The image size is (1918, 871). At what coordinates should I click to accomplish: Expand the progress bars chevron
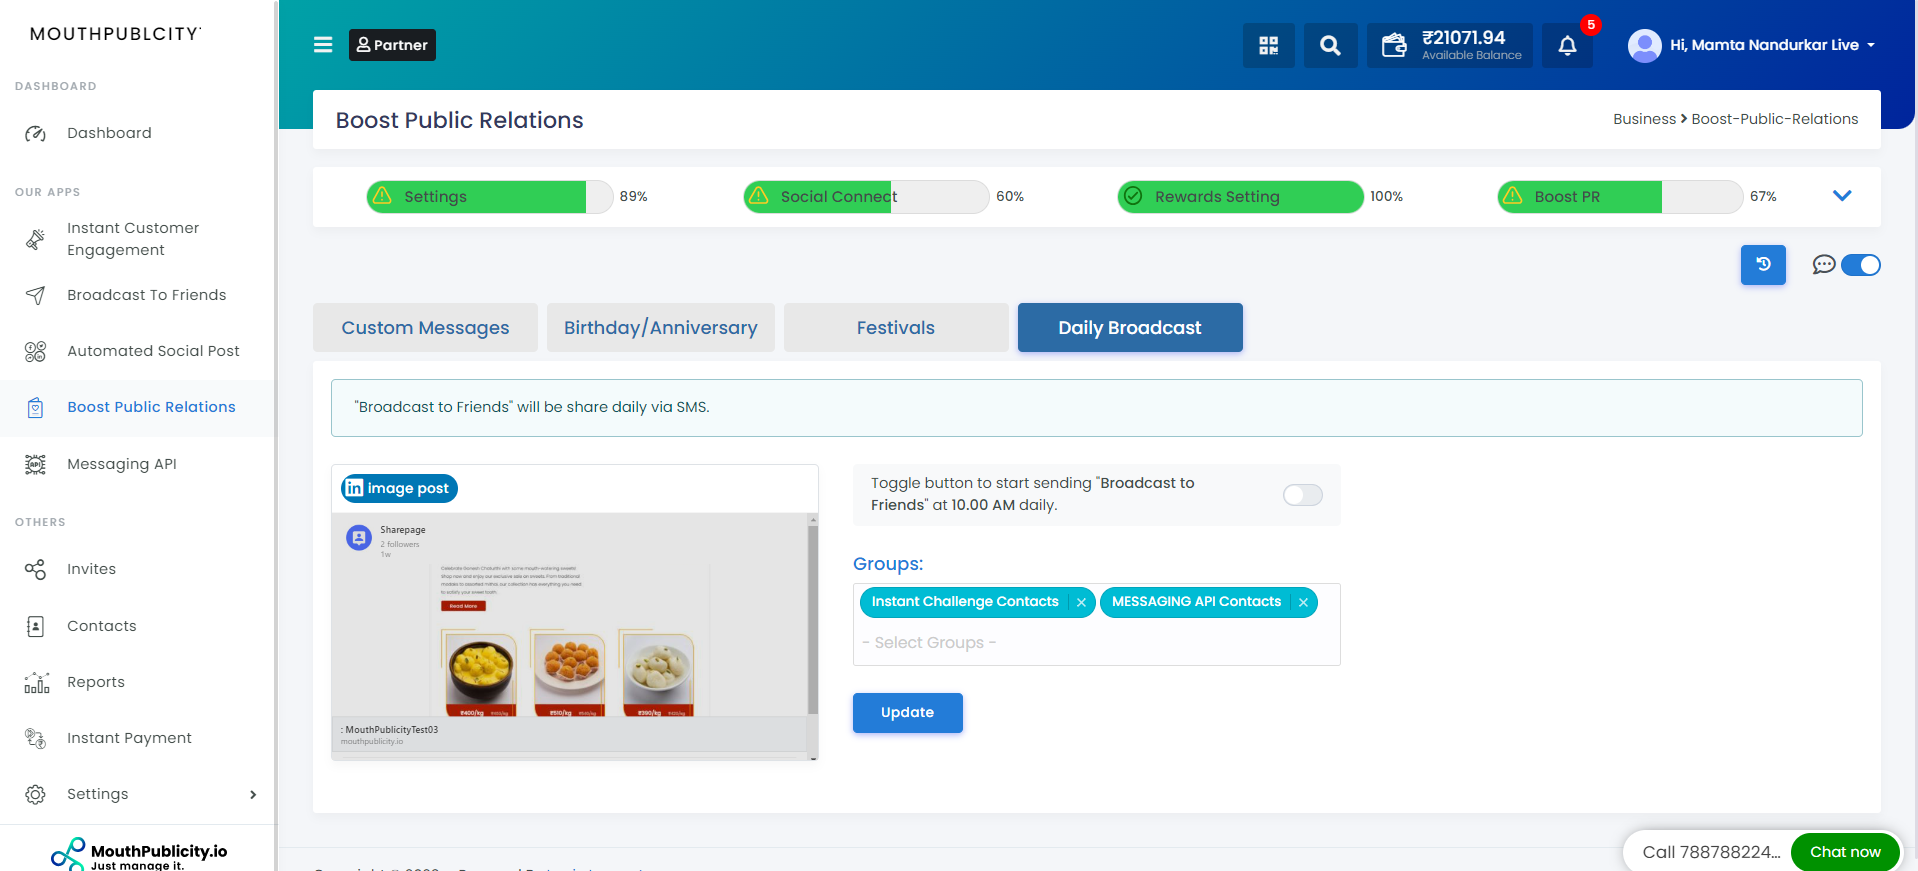[1842, 196]
